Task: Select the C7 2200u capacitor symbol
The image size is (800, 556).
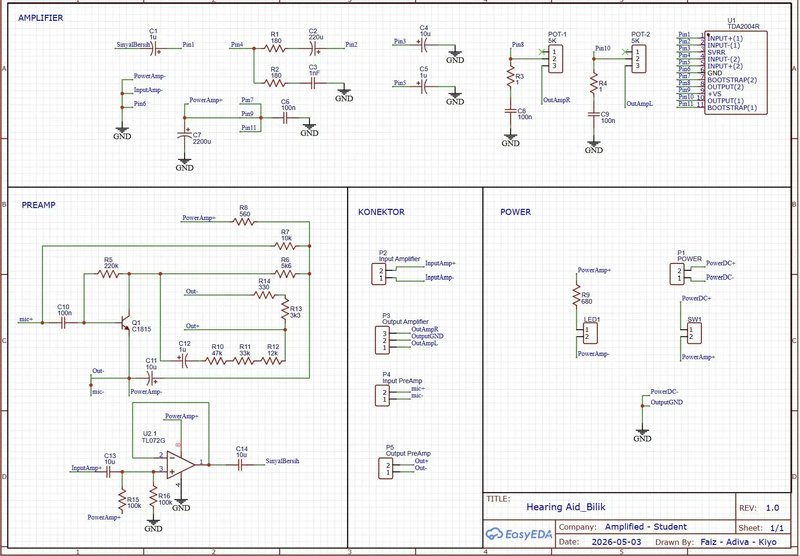Action: (184, 136)
